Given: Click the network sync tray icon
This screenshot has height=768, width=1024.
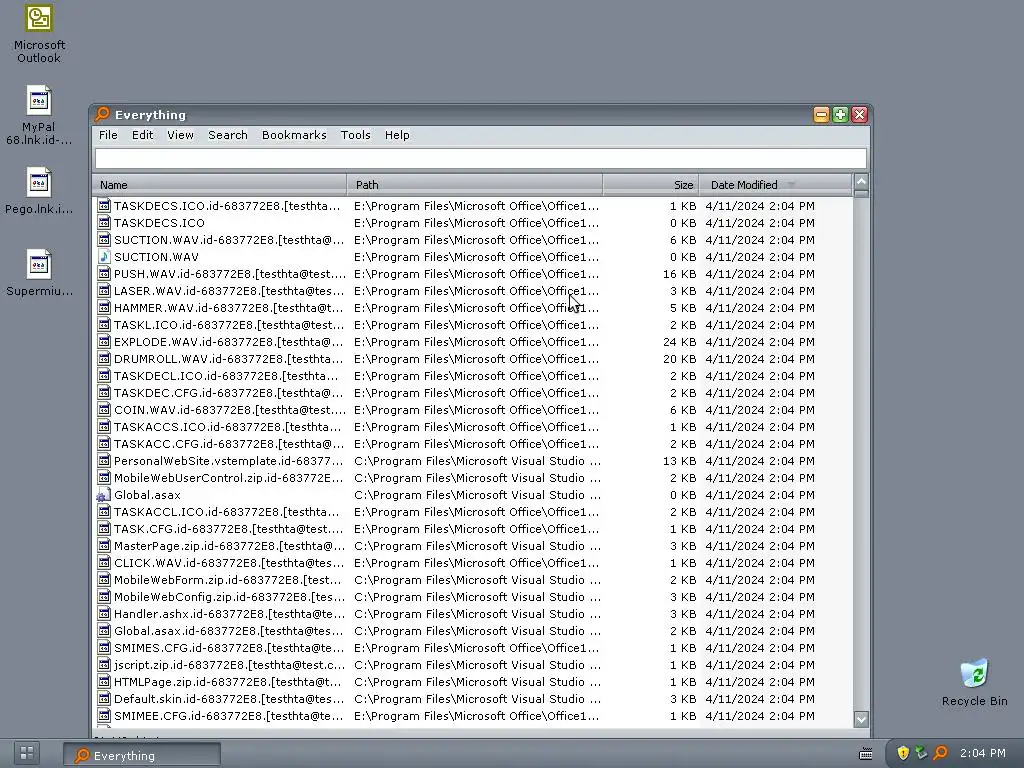Looking at the screenshot, I should (921, 753).
